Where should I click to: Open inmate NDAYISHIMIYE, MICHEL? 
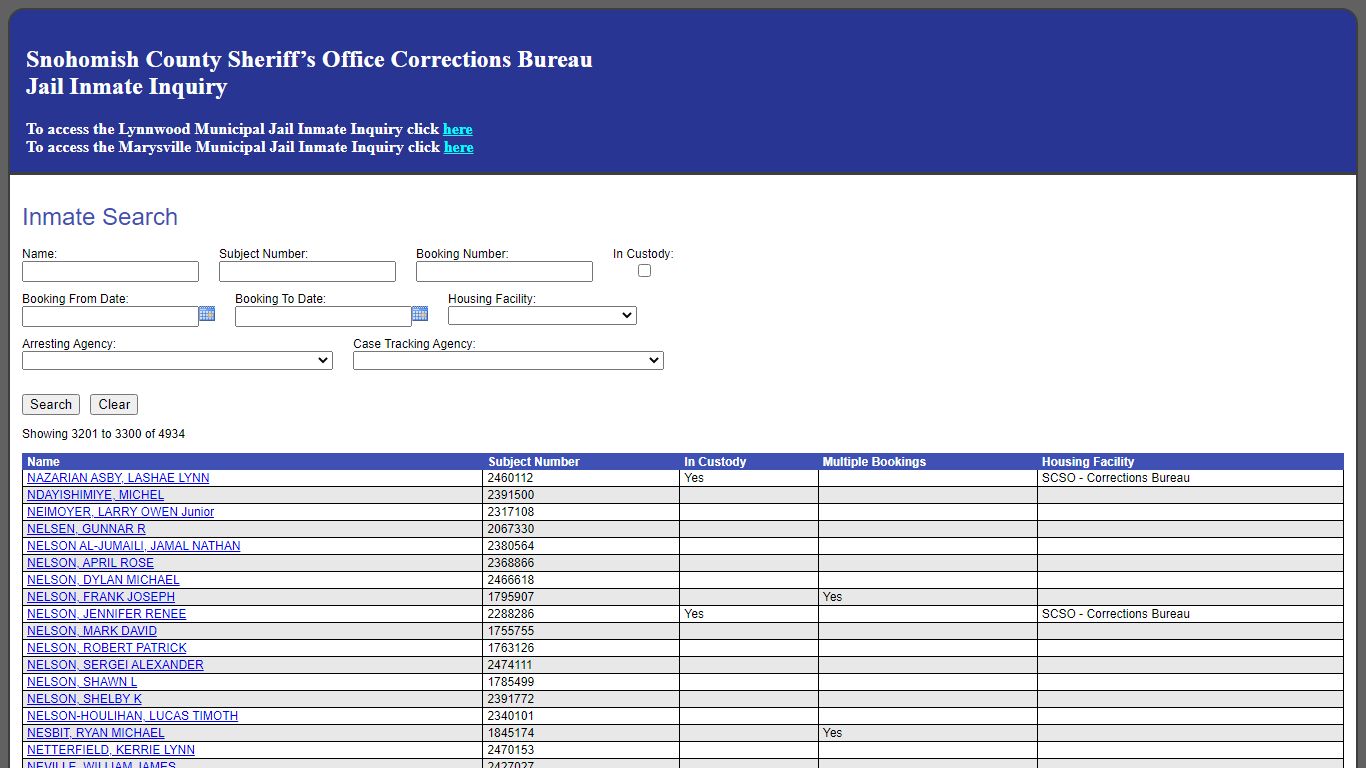pyautogui.click(x=95, y=495)
